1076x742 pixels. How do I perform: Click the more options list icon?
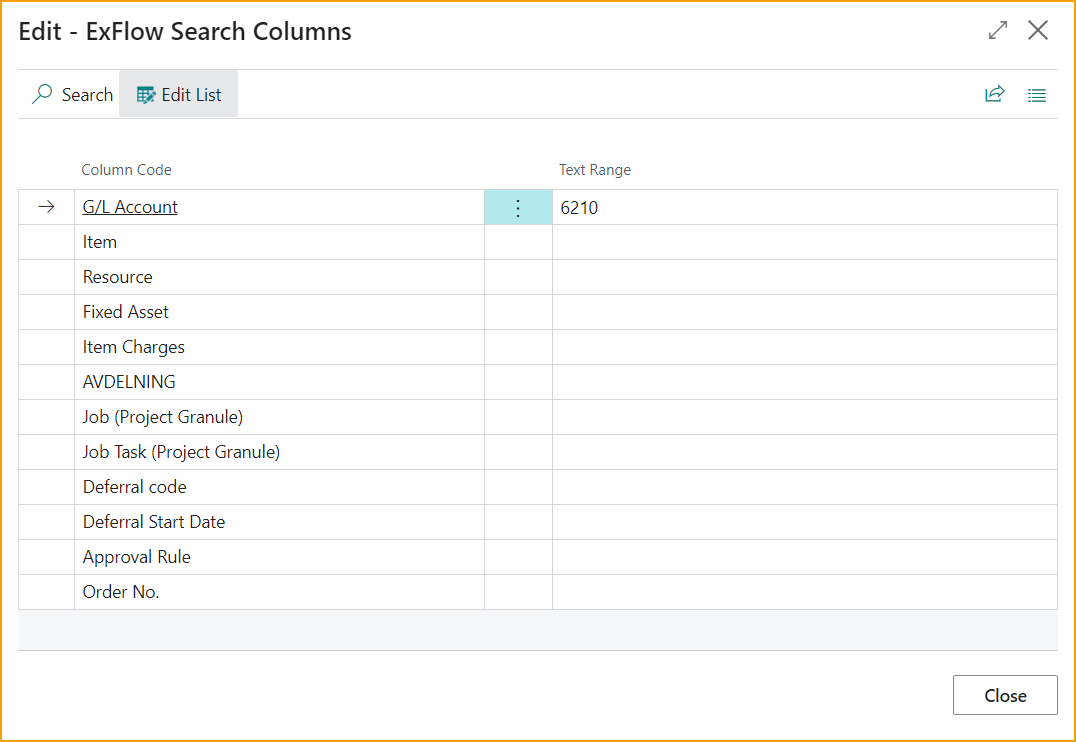(x=1037, y=95)
